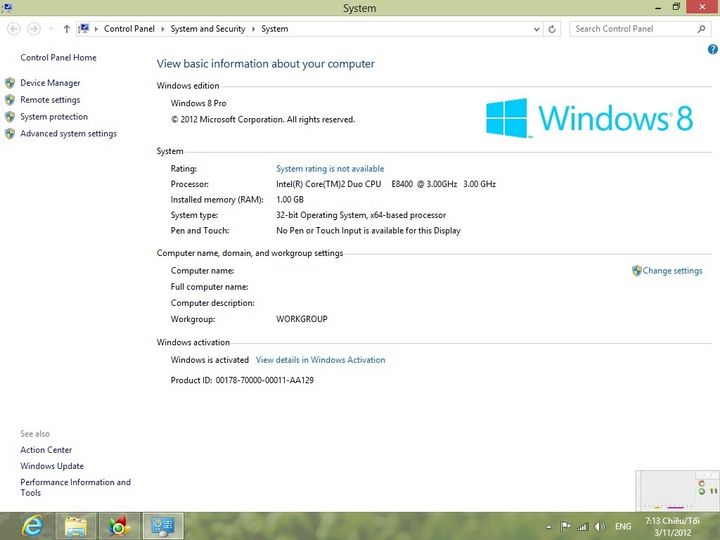Screen dimensions: 720x540
Task: Open Remote settings
Action: pyautogui.click(x=50, y=100)
